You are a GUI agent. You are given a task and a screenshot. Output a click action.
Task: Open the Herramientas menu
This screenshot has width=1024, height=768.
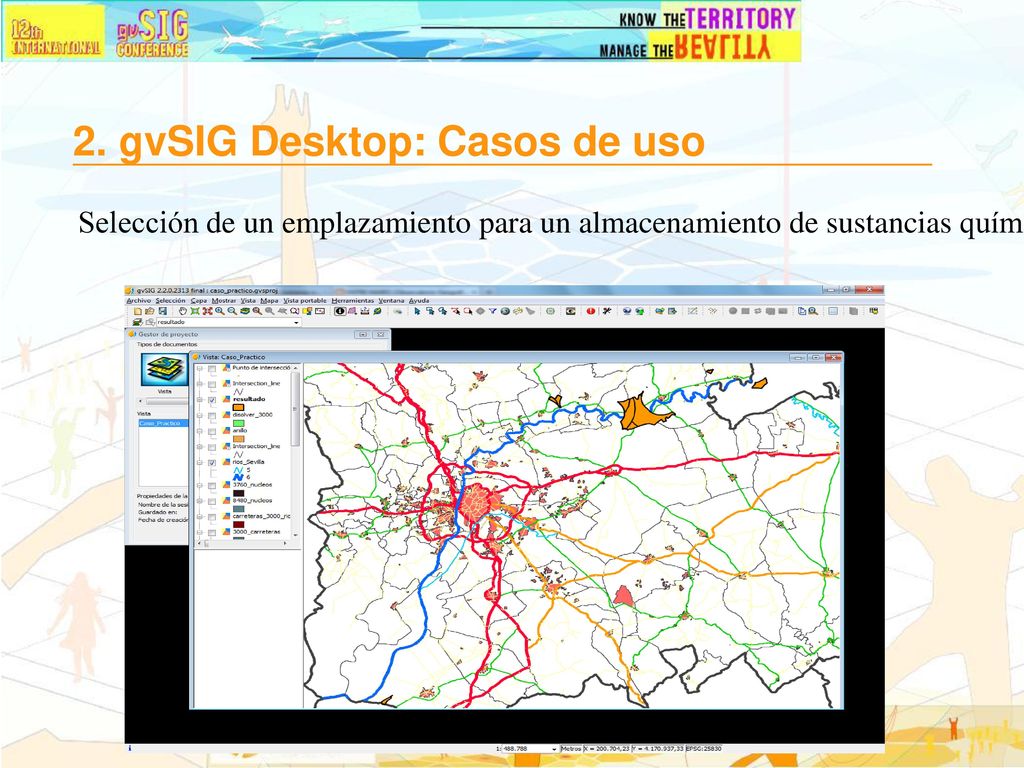(353, 300)
